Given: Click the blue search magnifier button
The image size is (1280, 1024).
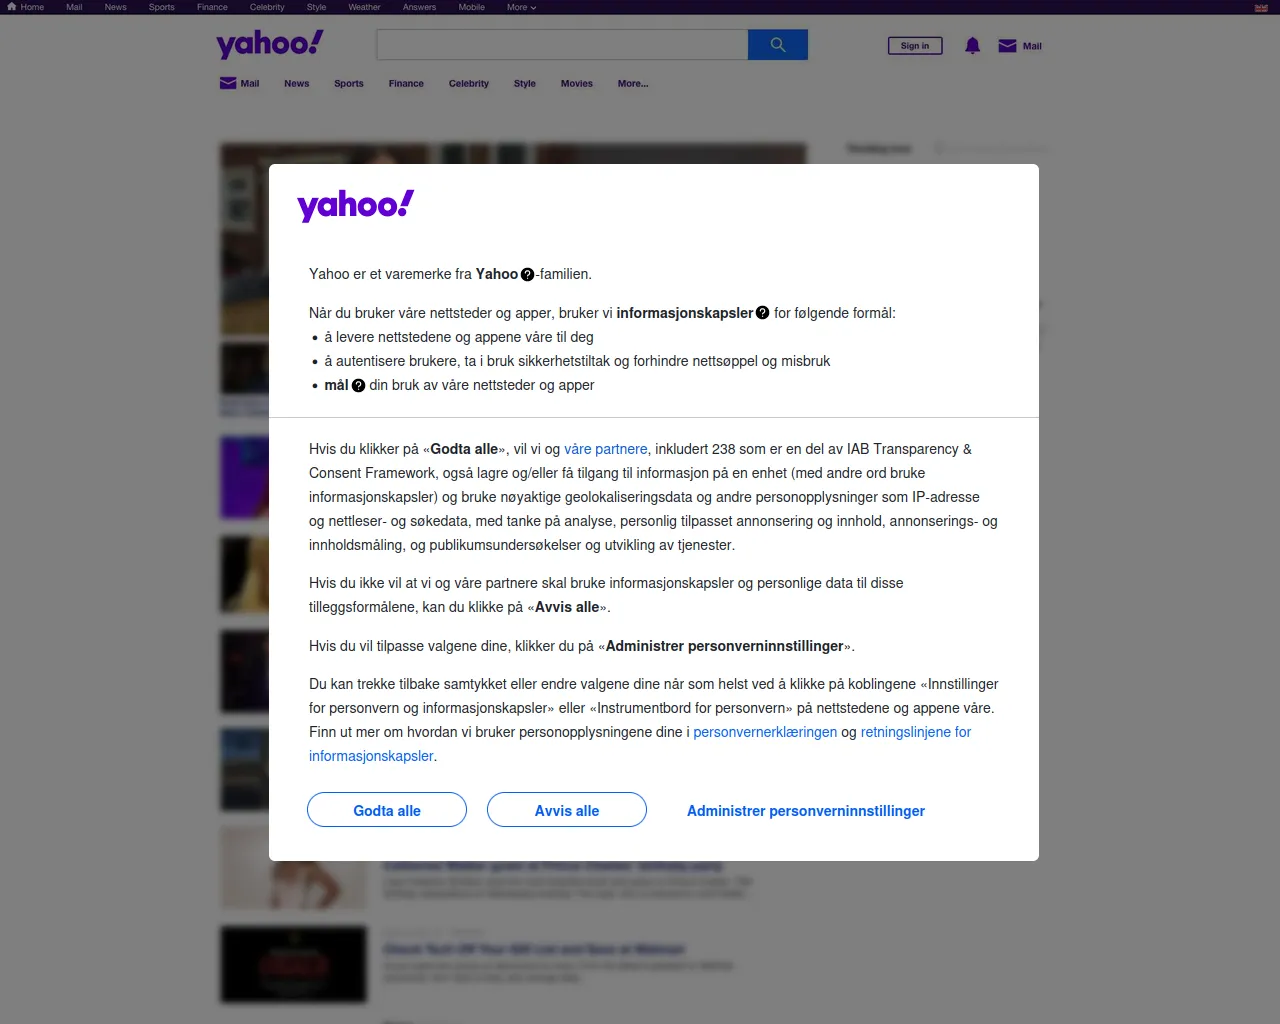Looking at the screenshot, I should (778, 45).
